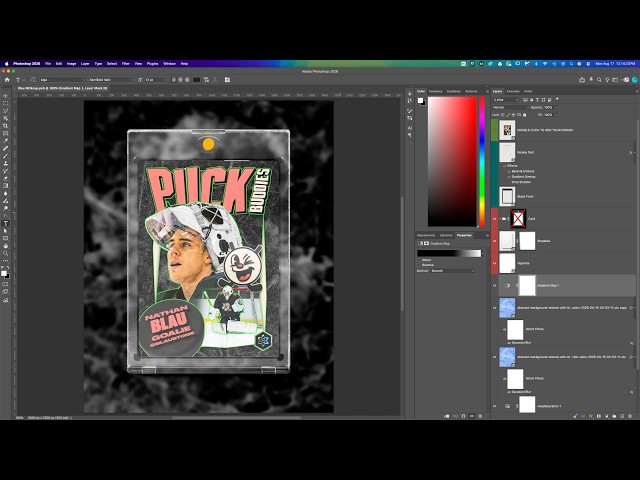The height and width of the screenshot is (480, 640).
Task: Create a new group in Layers panel
Action: 614,416
